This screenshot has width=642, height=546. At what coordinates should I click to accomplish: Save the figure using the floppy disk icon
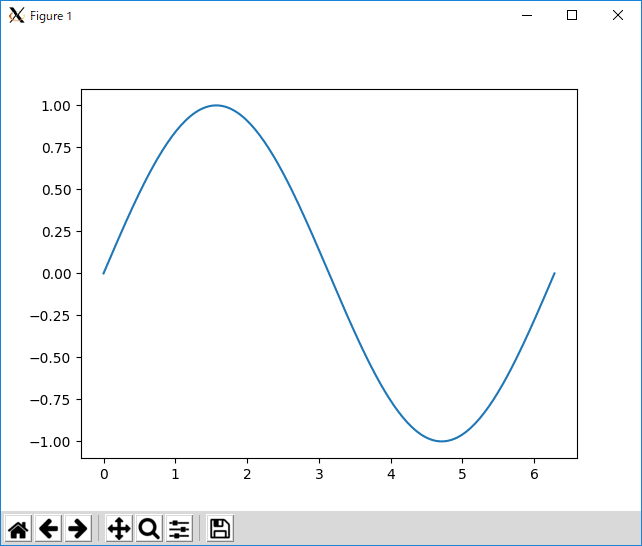click(220, 528)
